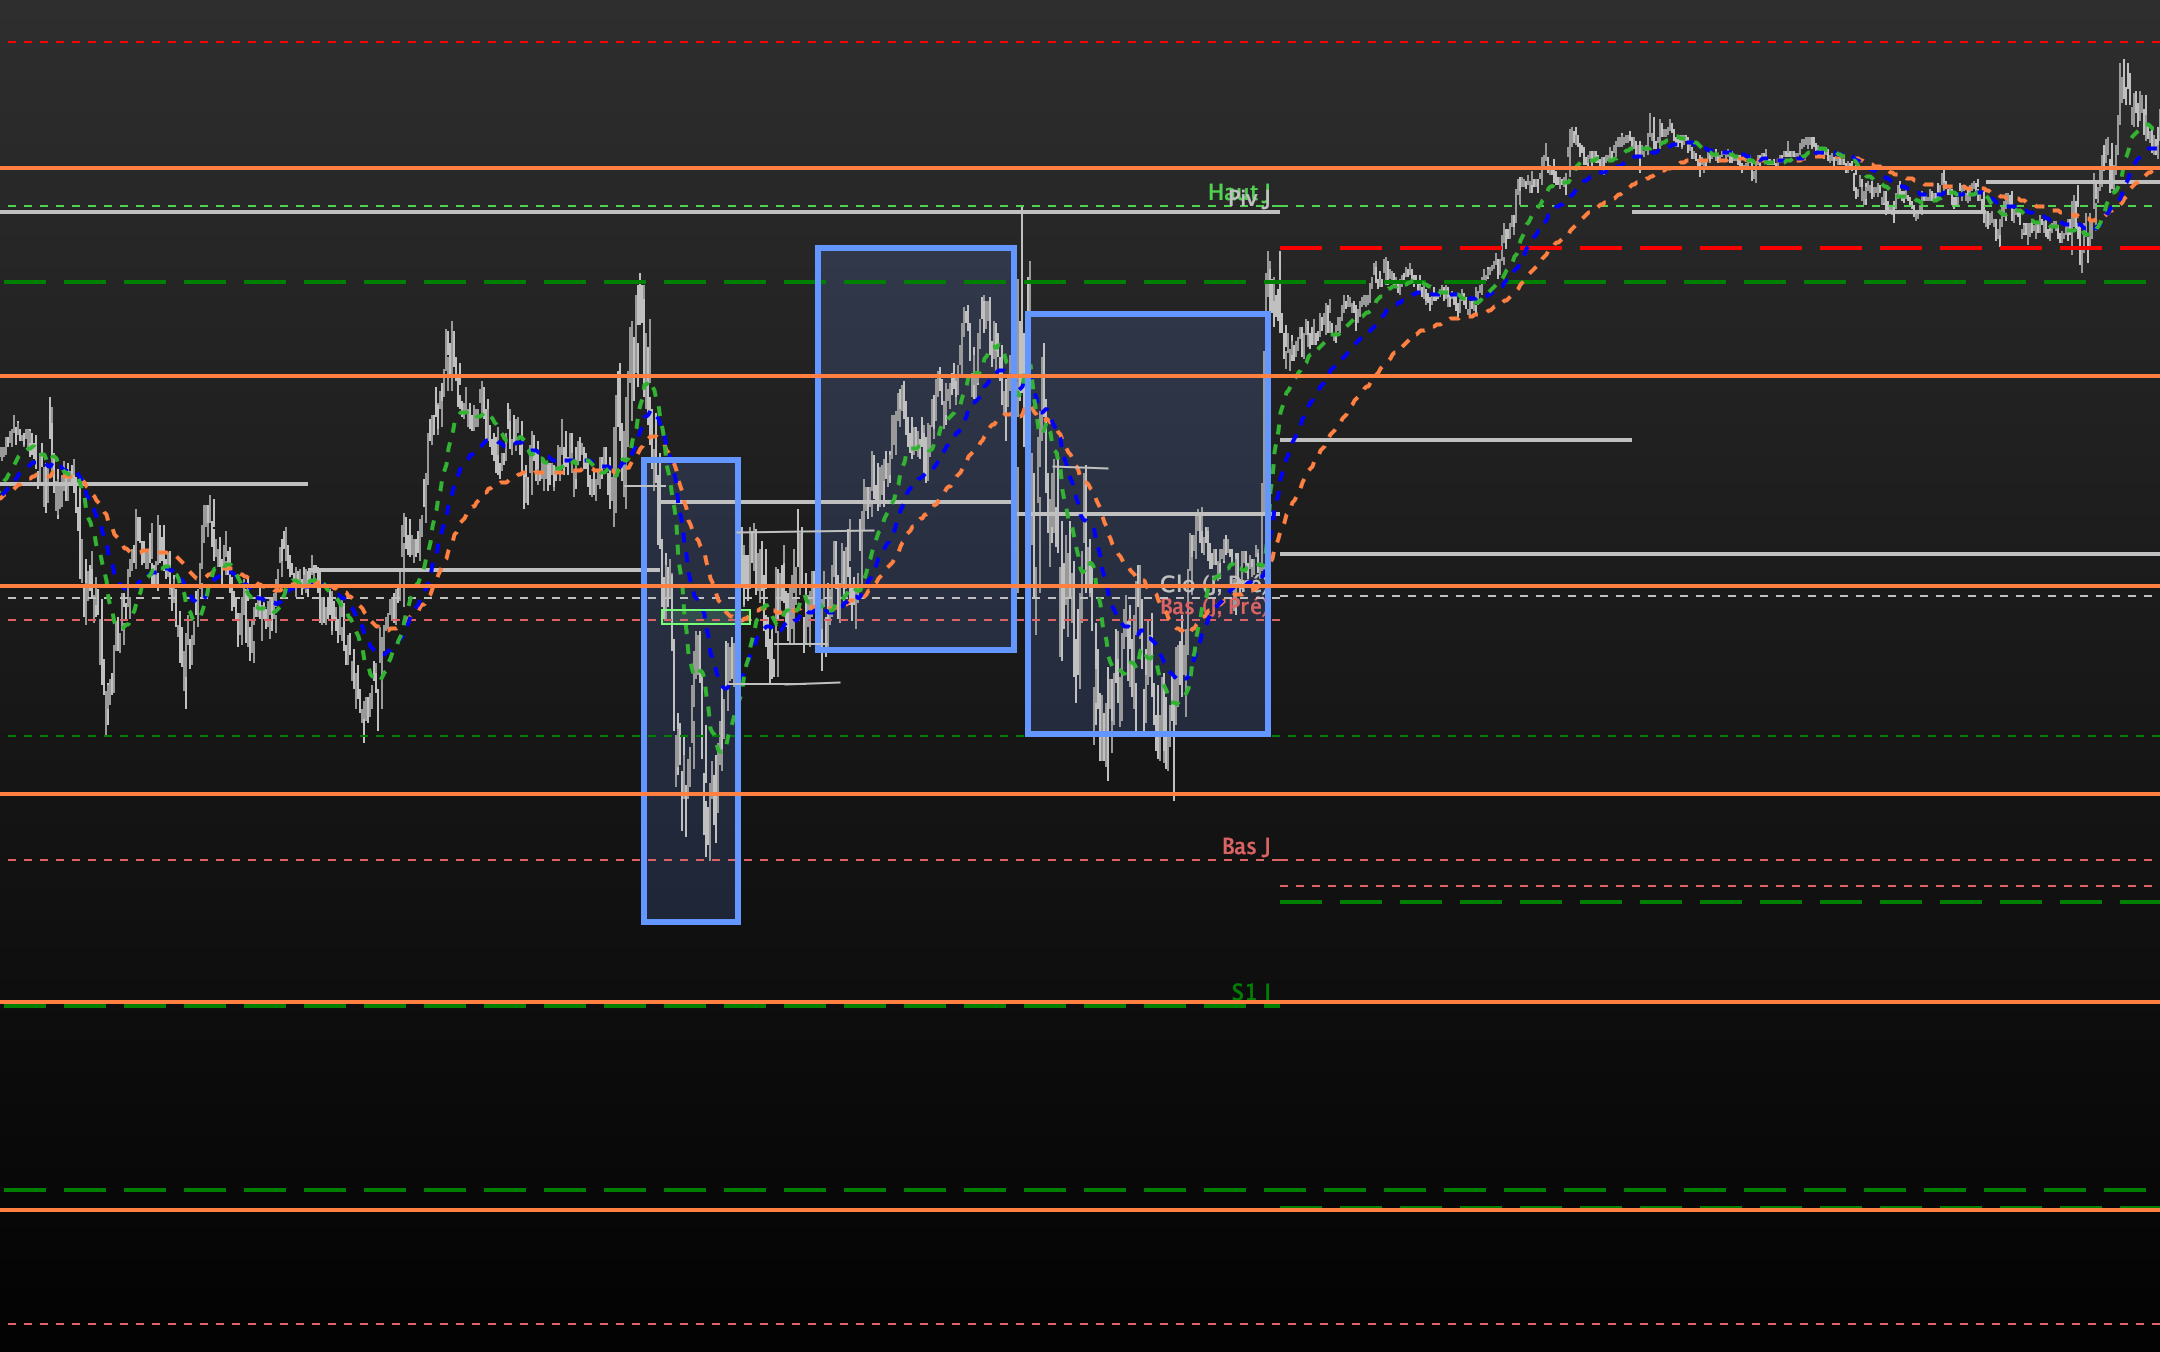This screenshot has height=1352, width=2160.
Task: Click the green "S1 J" support label
Action: [1249, 991]
